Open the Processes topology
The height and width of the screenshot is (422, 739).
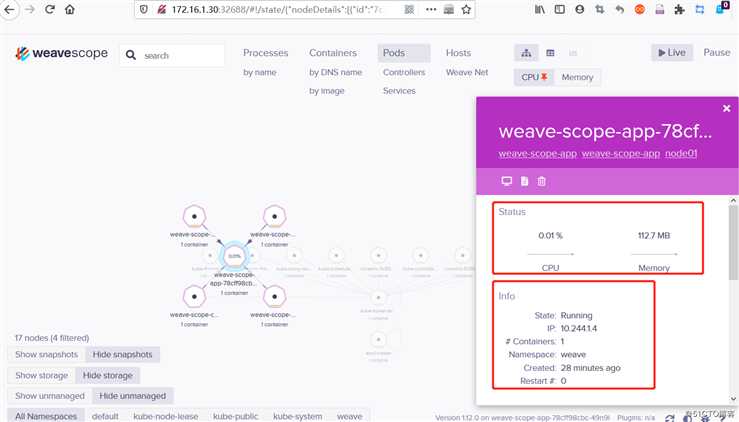click(265, 53)
